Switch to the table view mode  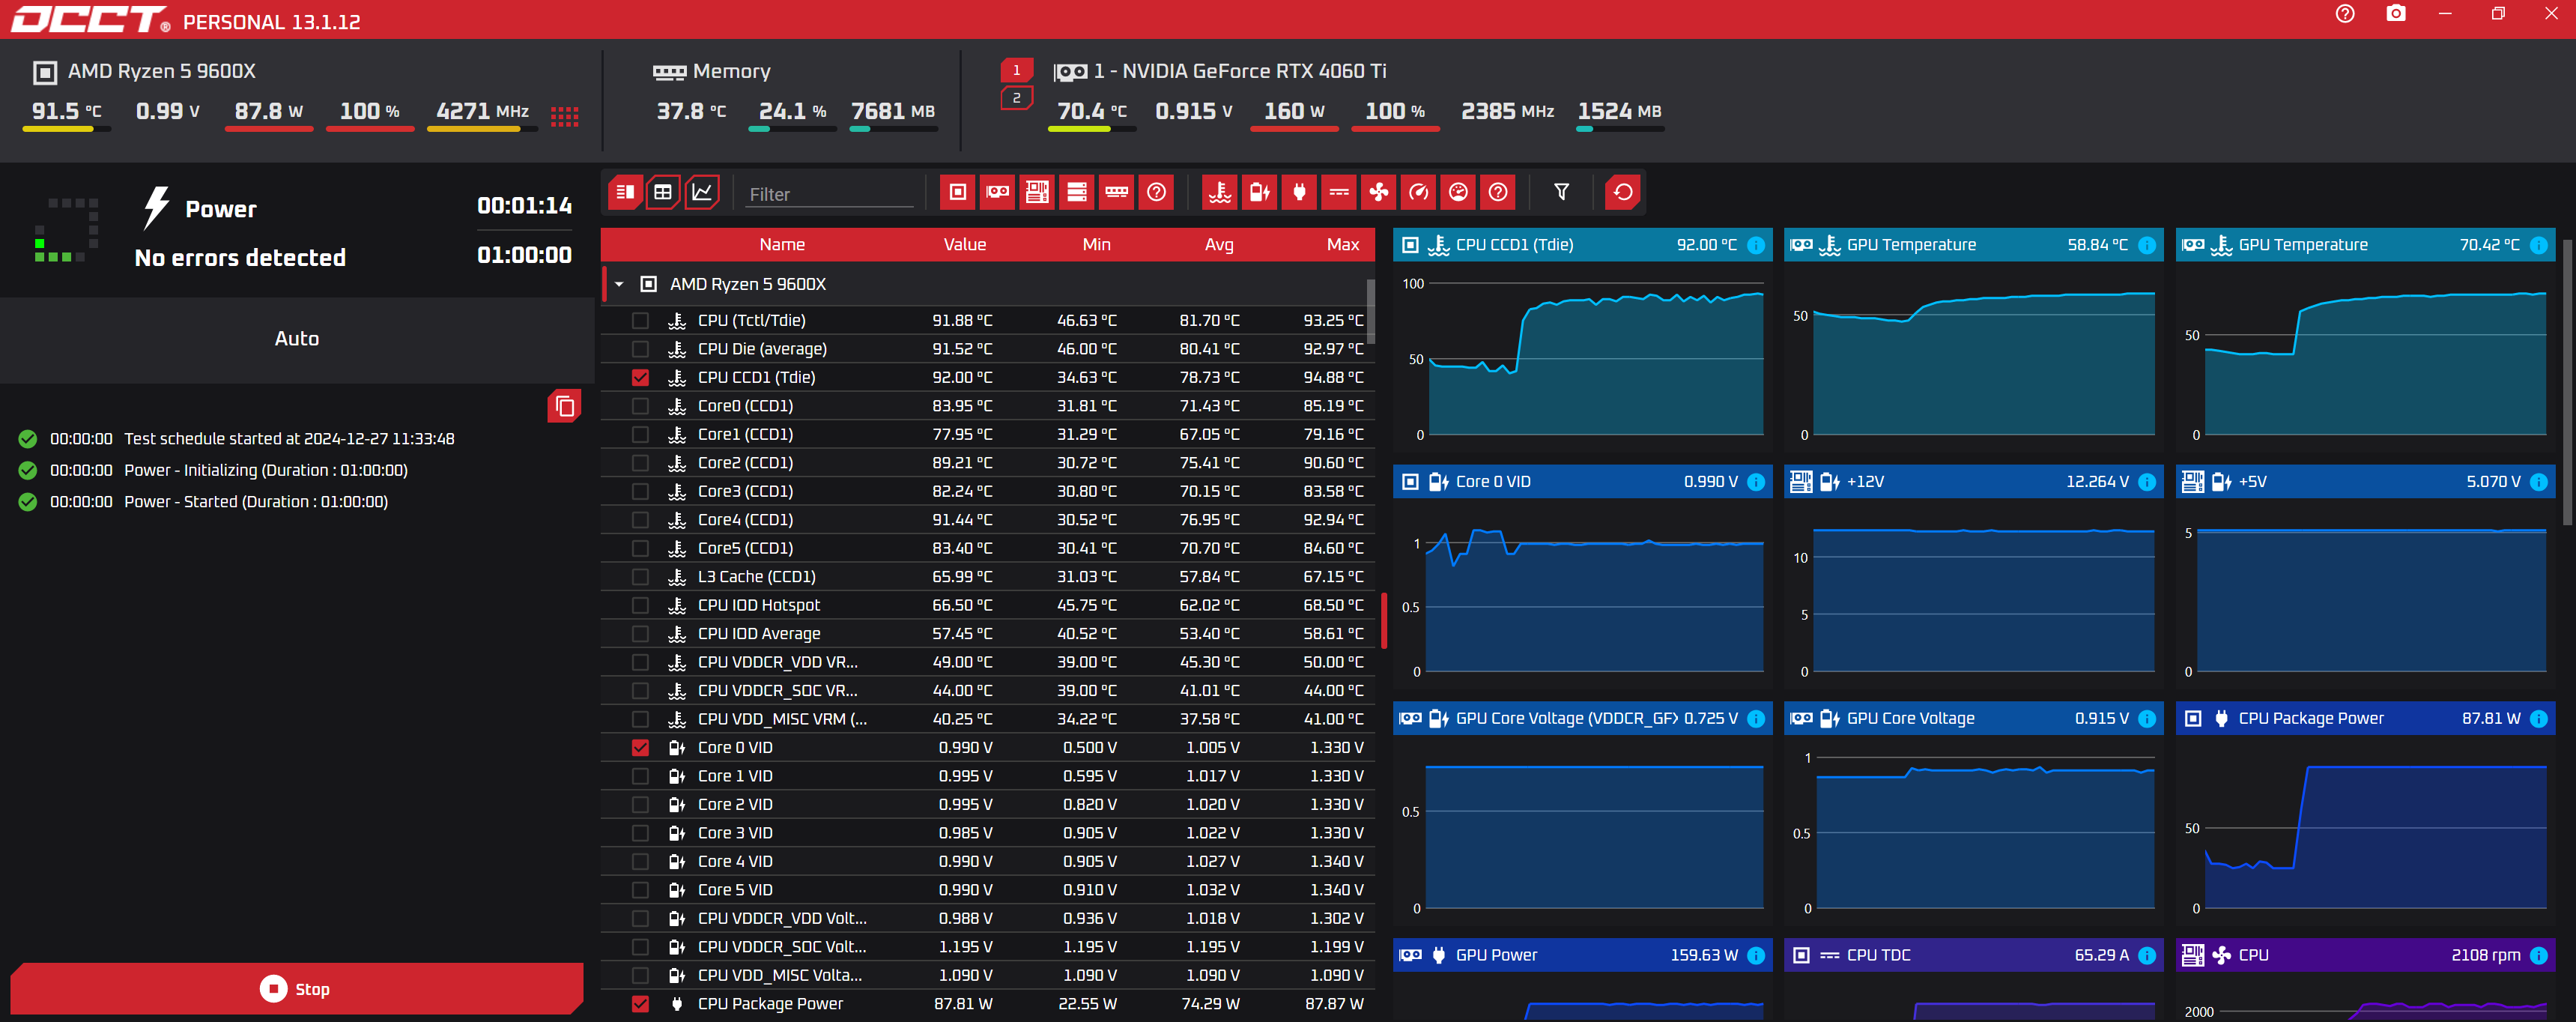[663, 192]
